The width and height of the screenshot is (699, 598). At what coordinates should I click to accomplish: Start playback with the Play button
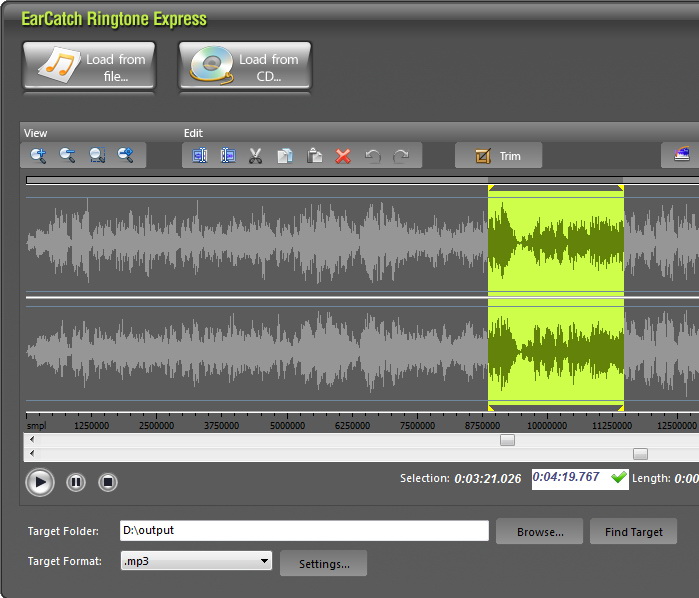[39, 483]
